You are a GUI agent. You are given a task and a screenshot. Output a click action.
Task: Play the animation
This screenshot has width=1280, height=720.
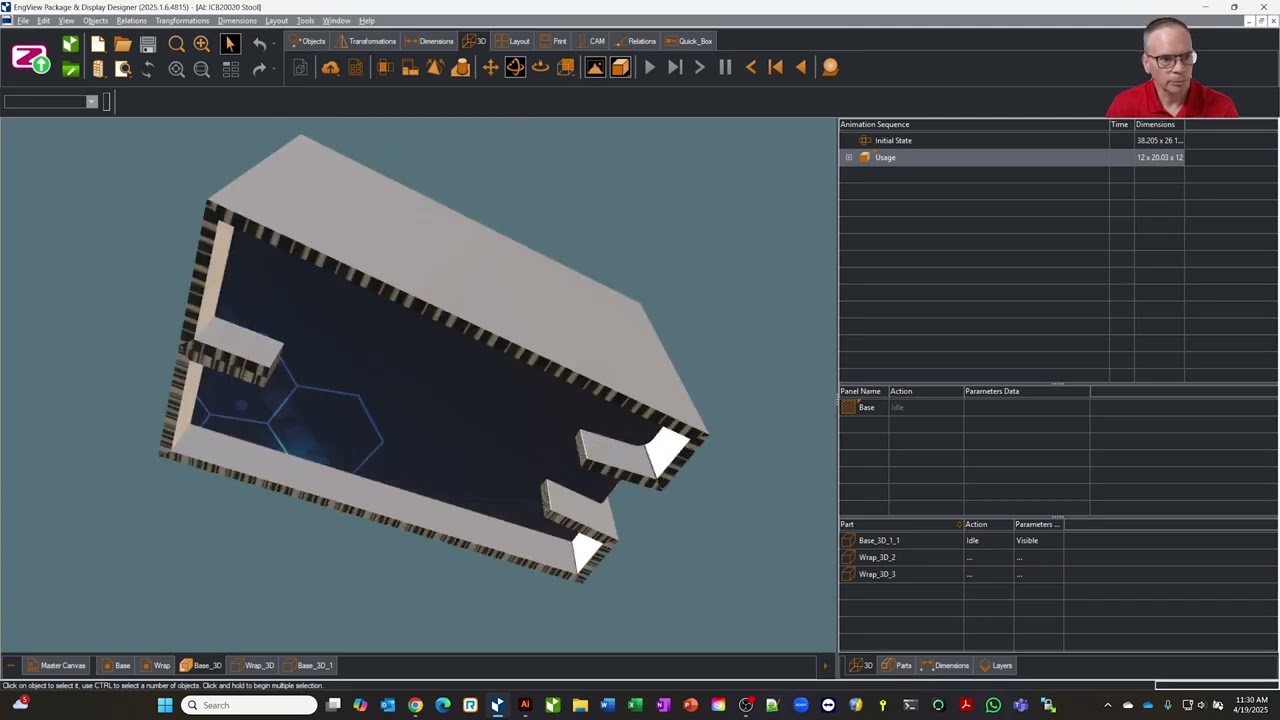[650, 67]
